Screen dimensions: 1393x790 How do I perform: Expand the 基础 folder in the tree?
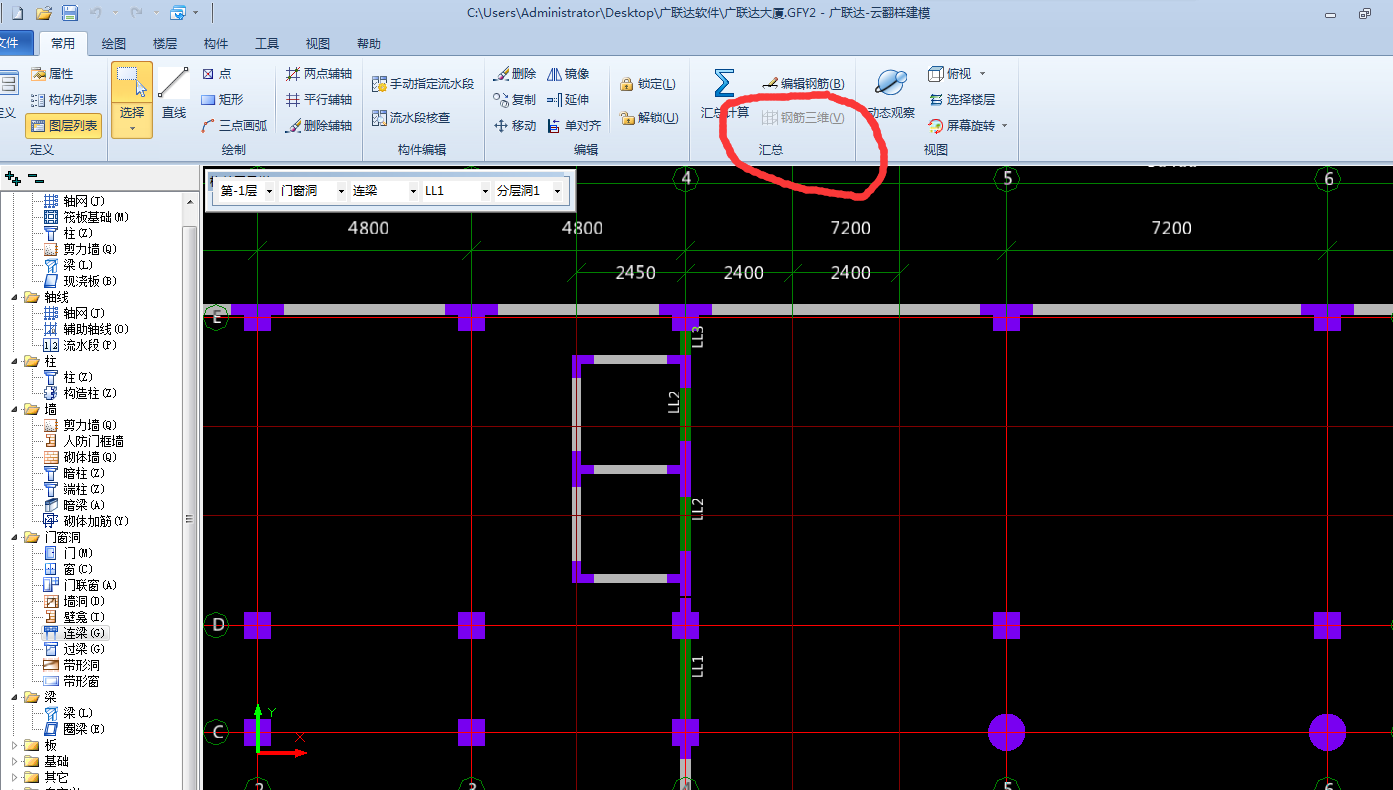[x=15, y=761]
